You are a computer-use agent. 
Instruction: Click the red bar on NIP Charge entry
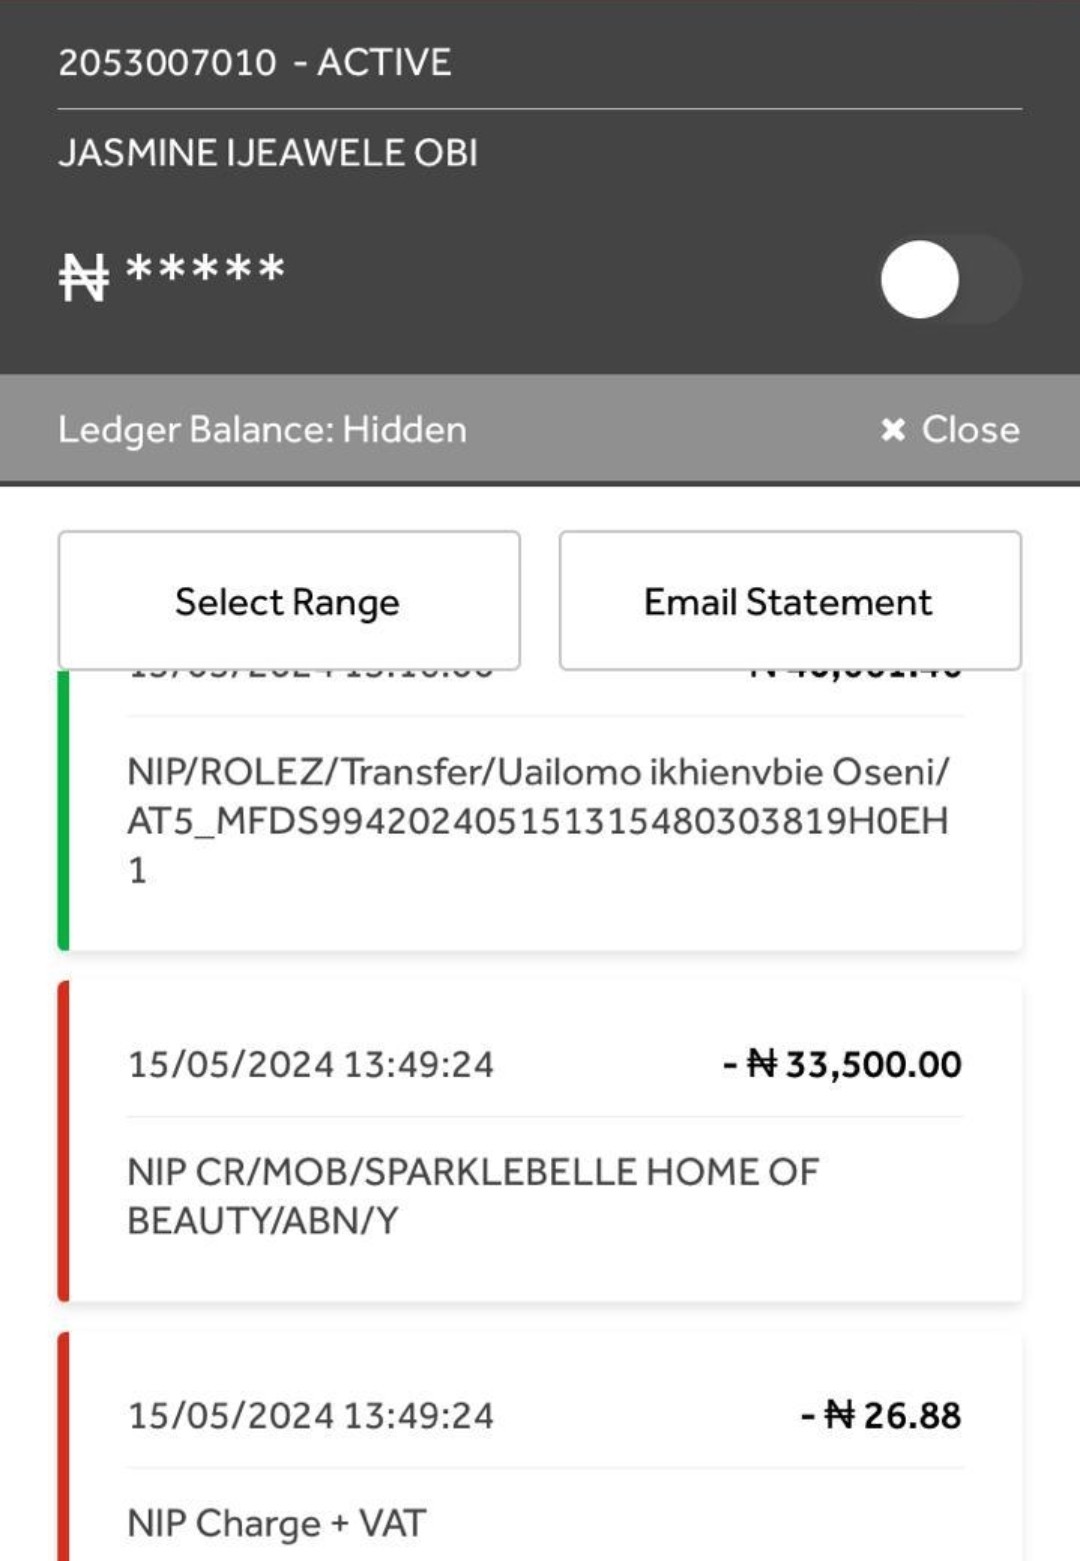coord(64,1450)
